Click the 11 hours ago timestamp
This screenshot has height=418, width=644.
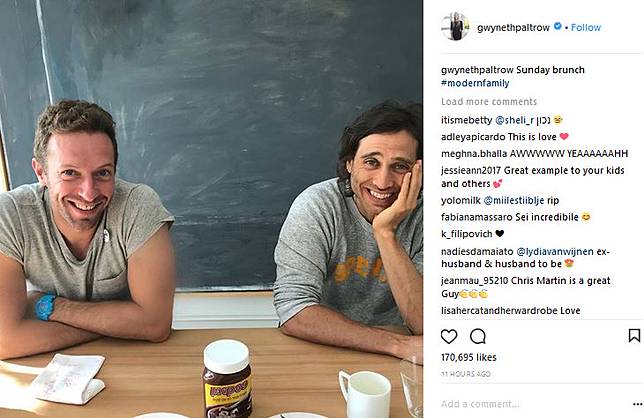(x=466, y=374)
